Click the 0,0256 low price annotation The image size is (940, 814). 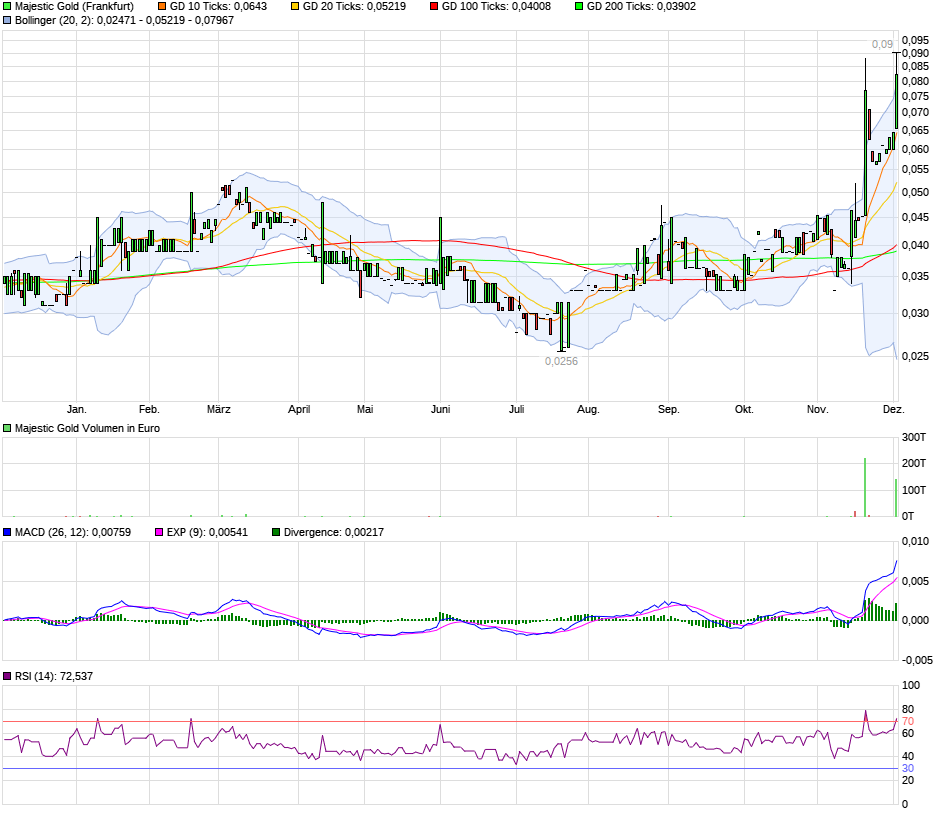(x=561, y=361)
